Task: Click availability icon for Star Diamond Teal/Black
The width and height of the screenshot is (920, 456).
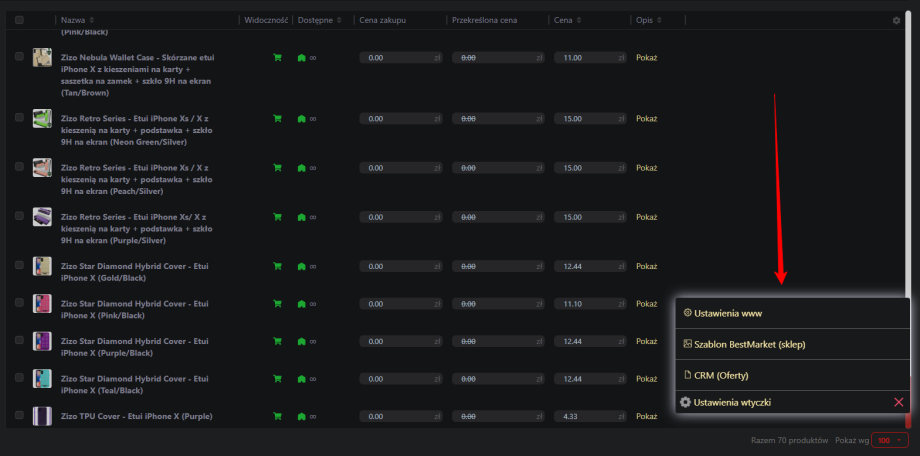Action: tap(301, 378)
